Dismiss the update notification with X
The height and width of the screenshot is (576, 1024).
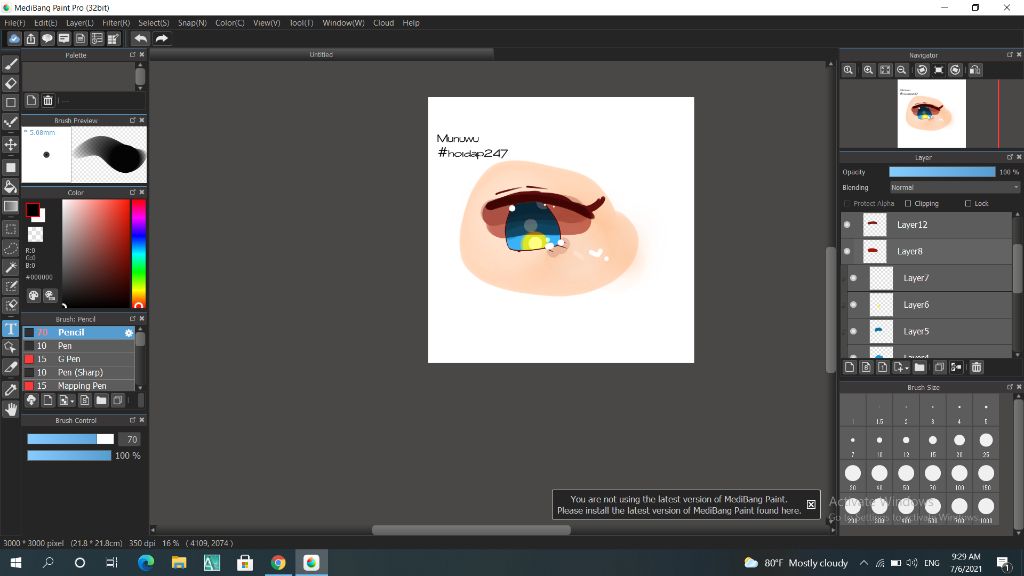810,504
